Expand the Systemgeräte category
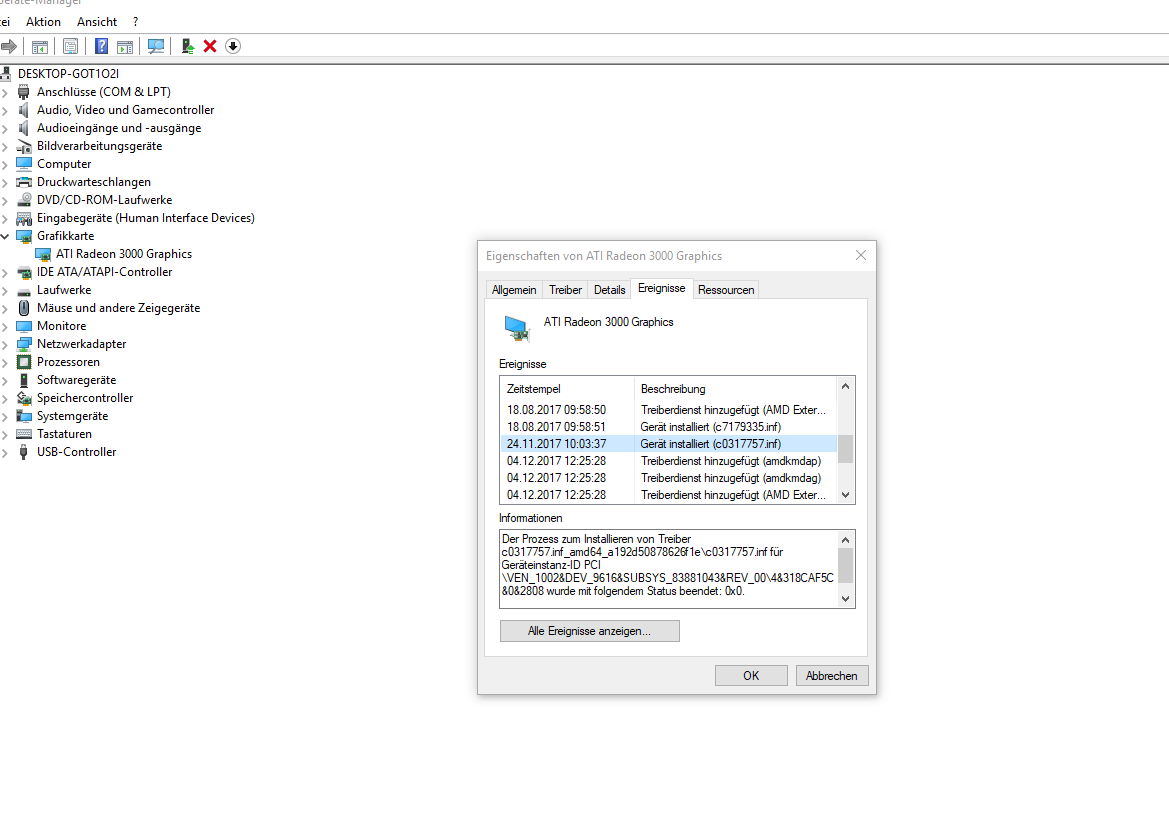Screen dimensions: 1169x826 (5, 416)
